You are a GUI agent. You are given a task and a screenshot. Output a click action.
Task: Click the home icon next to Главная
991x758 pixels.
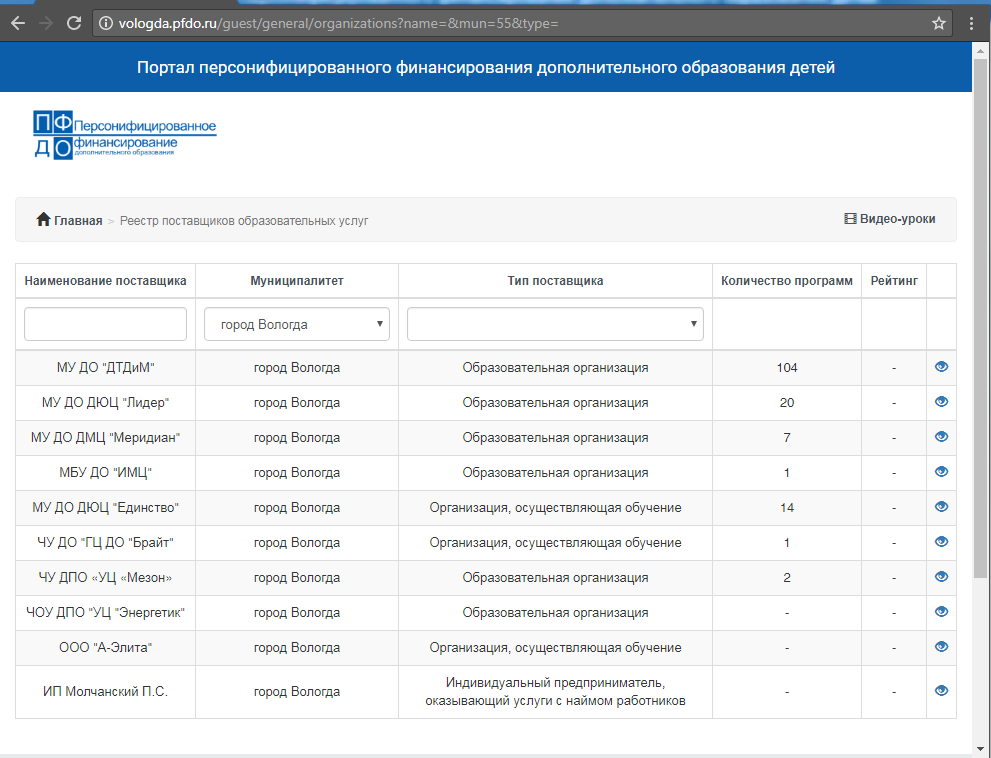coord(43,219)
